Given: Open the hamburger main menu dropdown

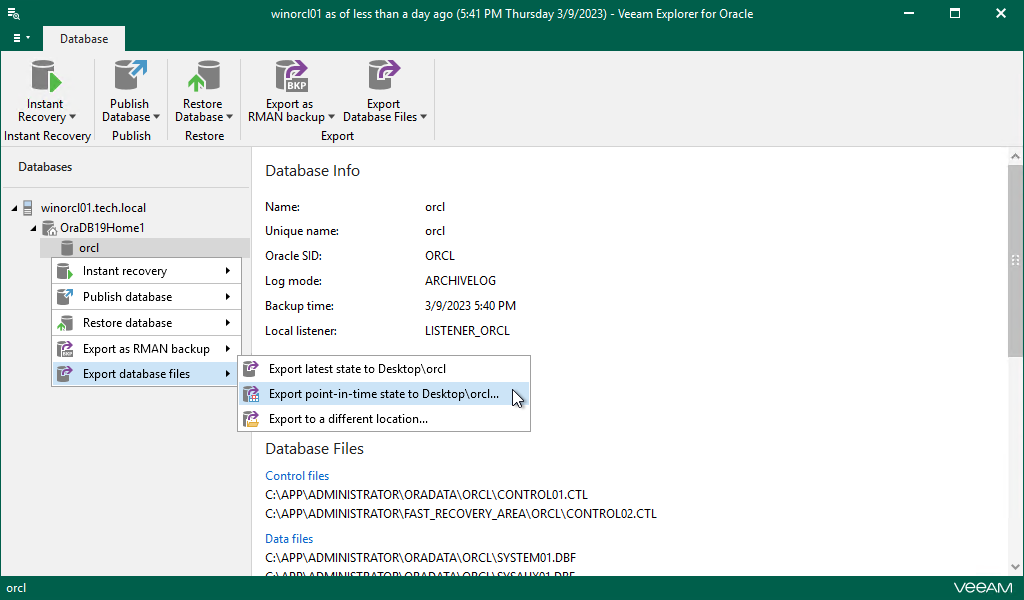Looking at the screenshot, I should click(x=20, y=38).
